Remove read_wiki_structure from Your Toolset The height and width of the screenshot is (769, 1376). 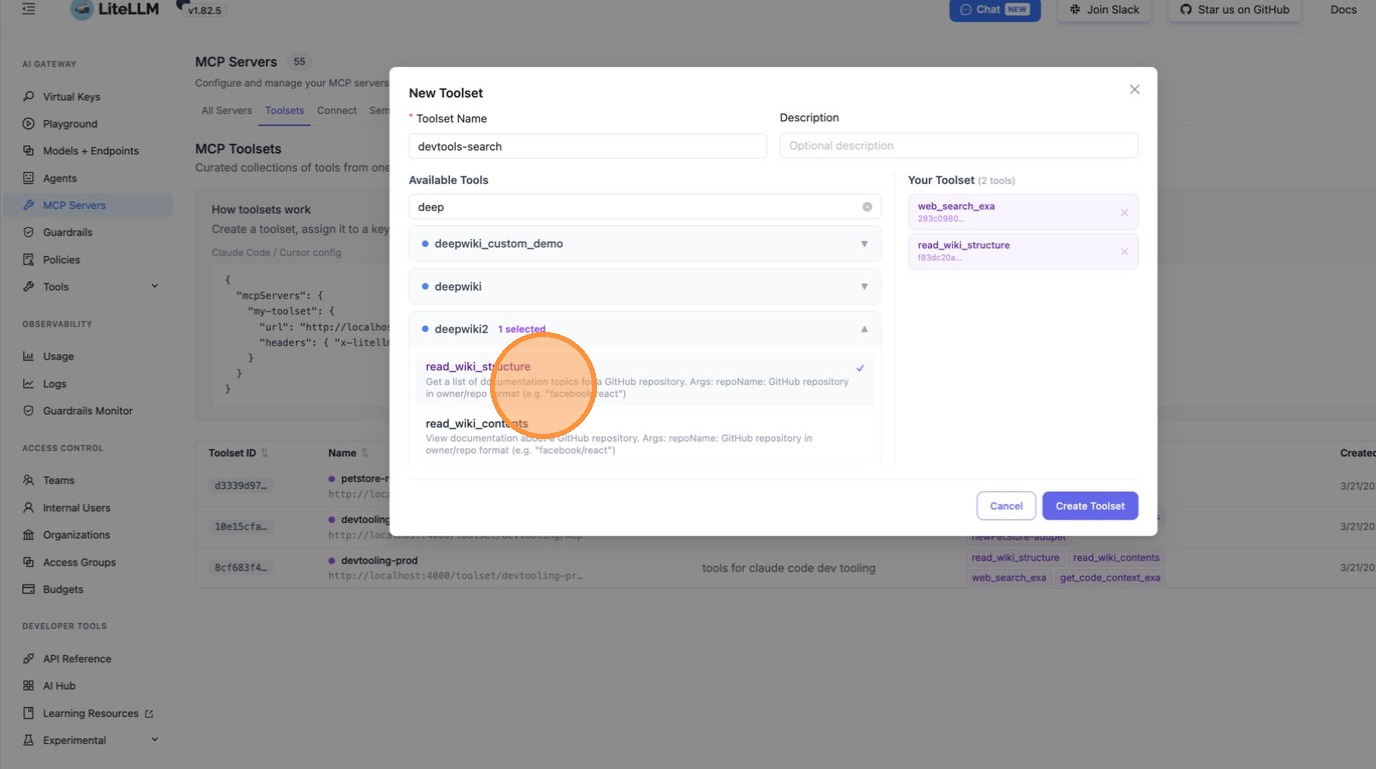[x=1124, y=251]
